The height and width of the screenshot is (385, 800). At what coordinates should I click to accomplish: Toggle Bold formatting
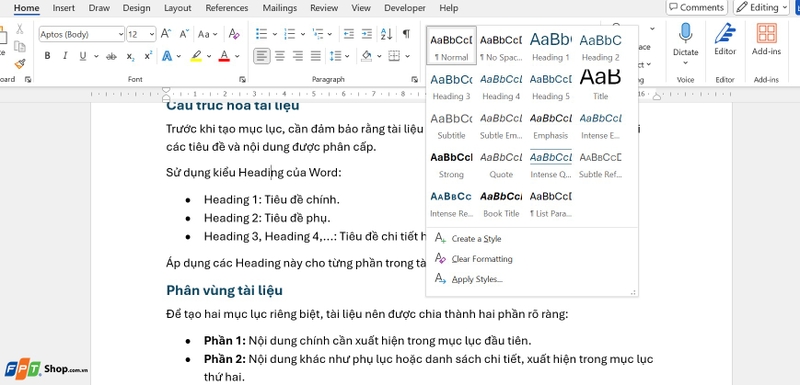47,56
